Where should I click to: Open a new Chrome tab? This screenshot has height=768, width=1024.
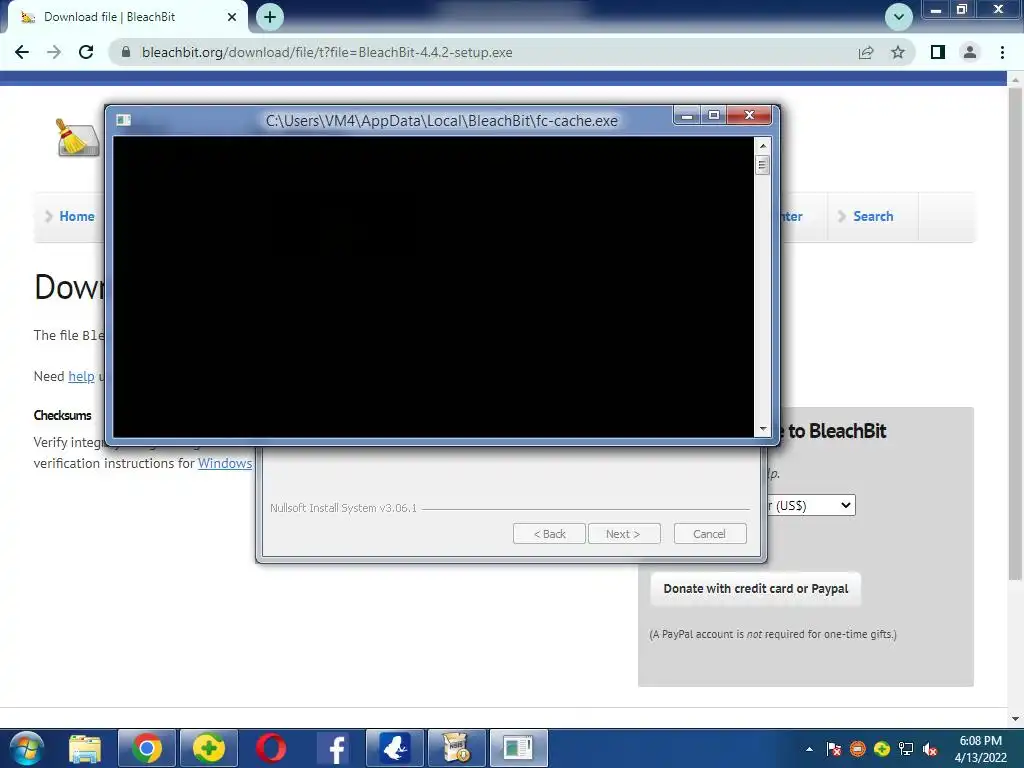[x=270, y=16]
